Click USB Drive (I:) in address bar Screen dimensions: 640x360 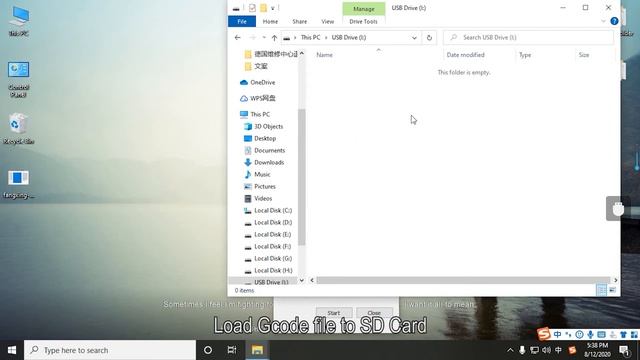pos(349,38)
